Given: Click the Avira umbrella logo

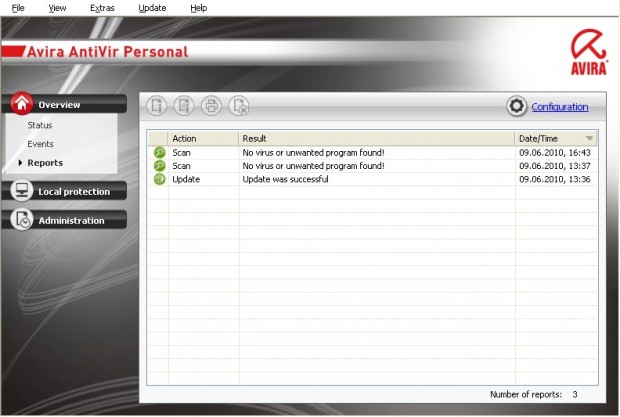Looking at the screenshot, I should pos(588,52).
